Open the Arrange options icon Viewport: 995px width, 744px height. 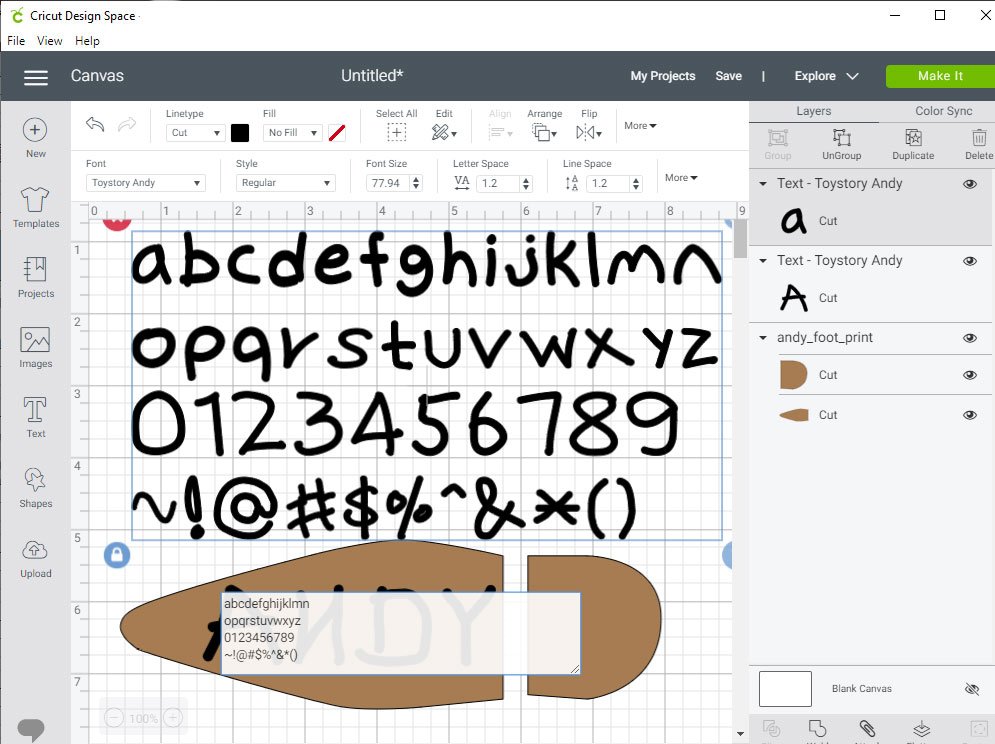(x=544, y=132)
